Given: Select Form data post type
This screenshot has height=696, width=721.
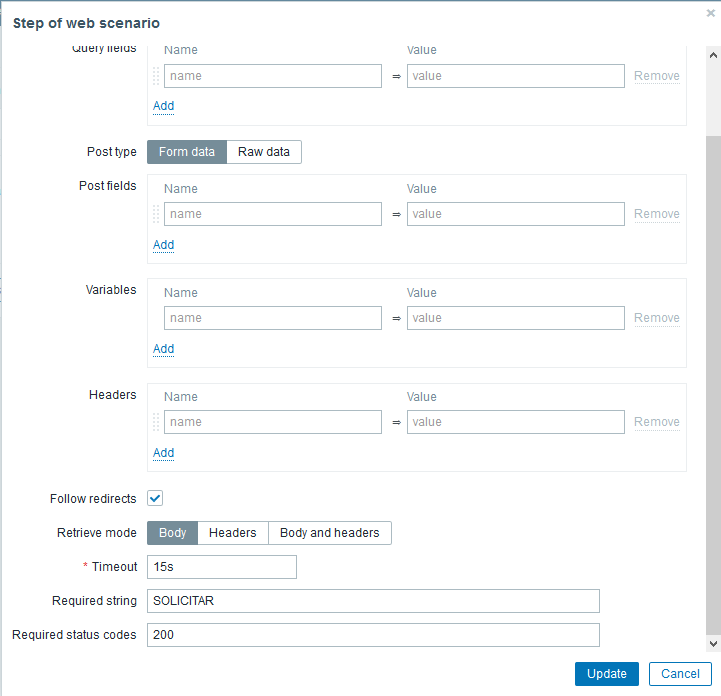Looking at the screenshot, I should point(187,152).
